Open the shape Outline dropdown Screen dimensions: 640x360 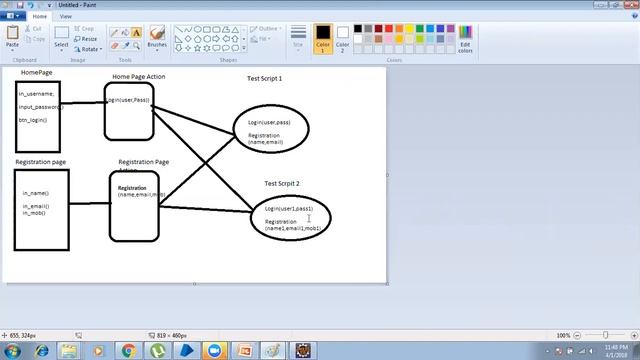point(266,29)
